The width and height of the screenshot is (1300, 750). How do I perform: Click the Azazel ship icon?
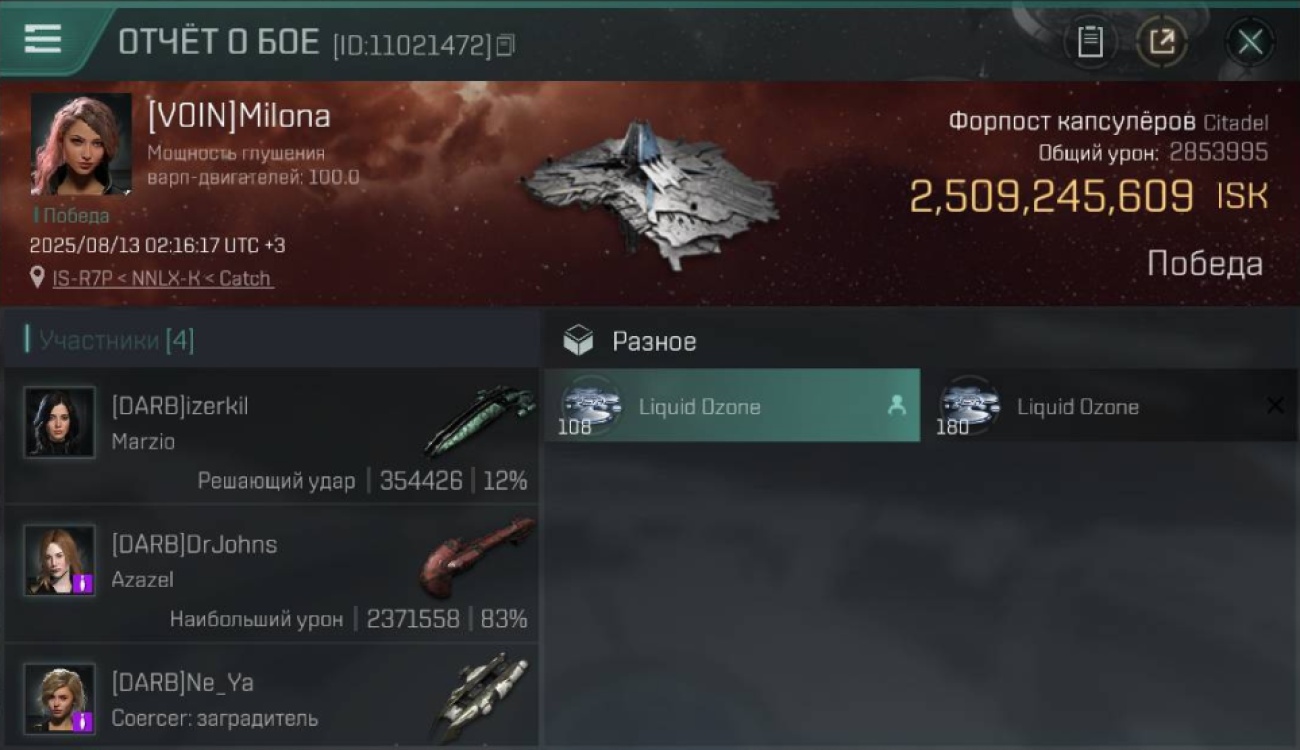coord(476,556)
